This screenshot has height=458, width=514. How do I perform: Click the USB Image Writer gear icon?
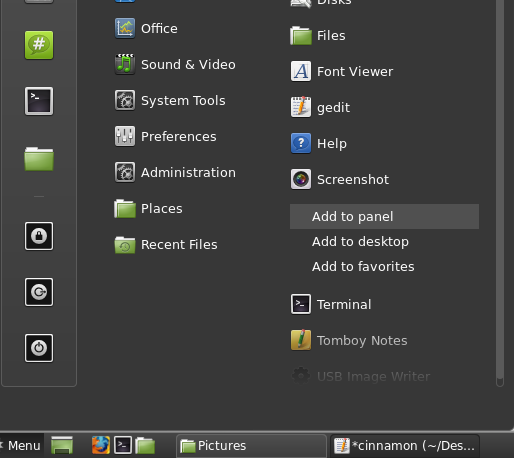(301, 376)
